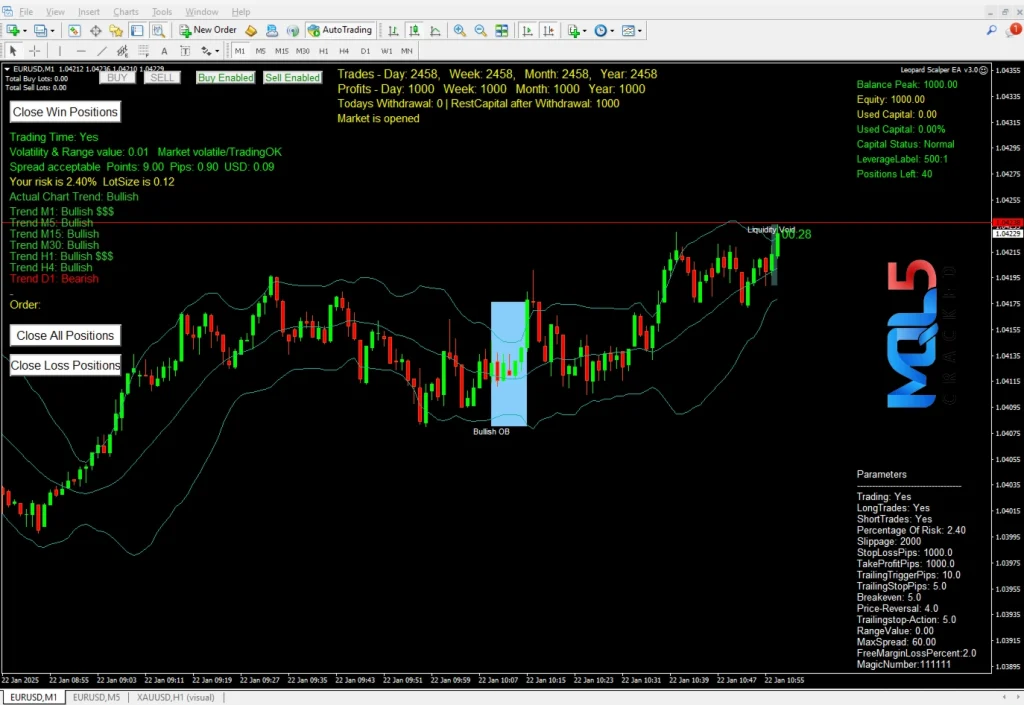Zoom in on the chart
The image size is (1024, 705).
[x=459, y=30]
